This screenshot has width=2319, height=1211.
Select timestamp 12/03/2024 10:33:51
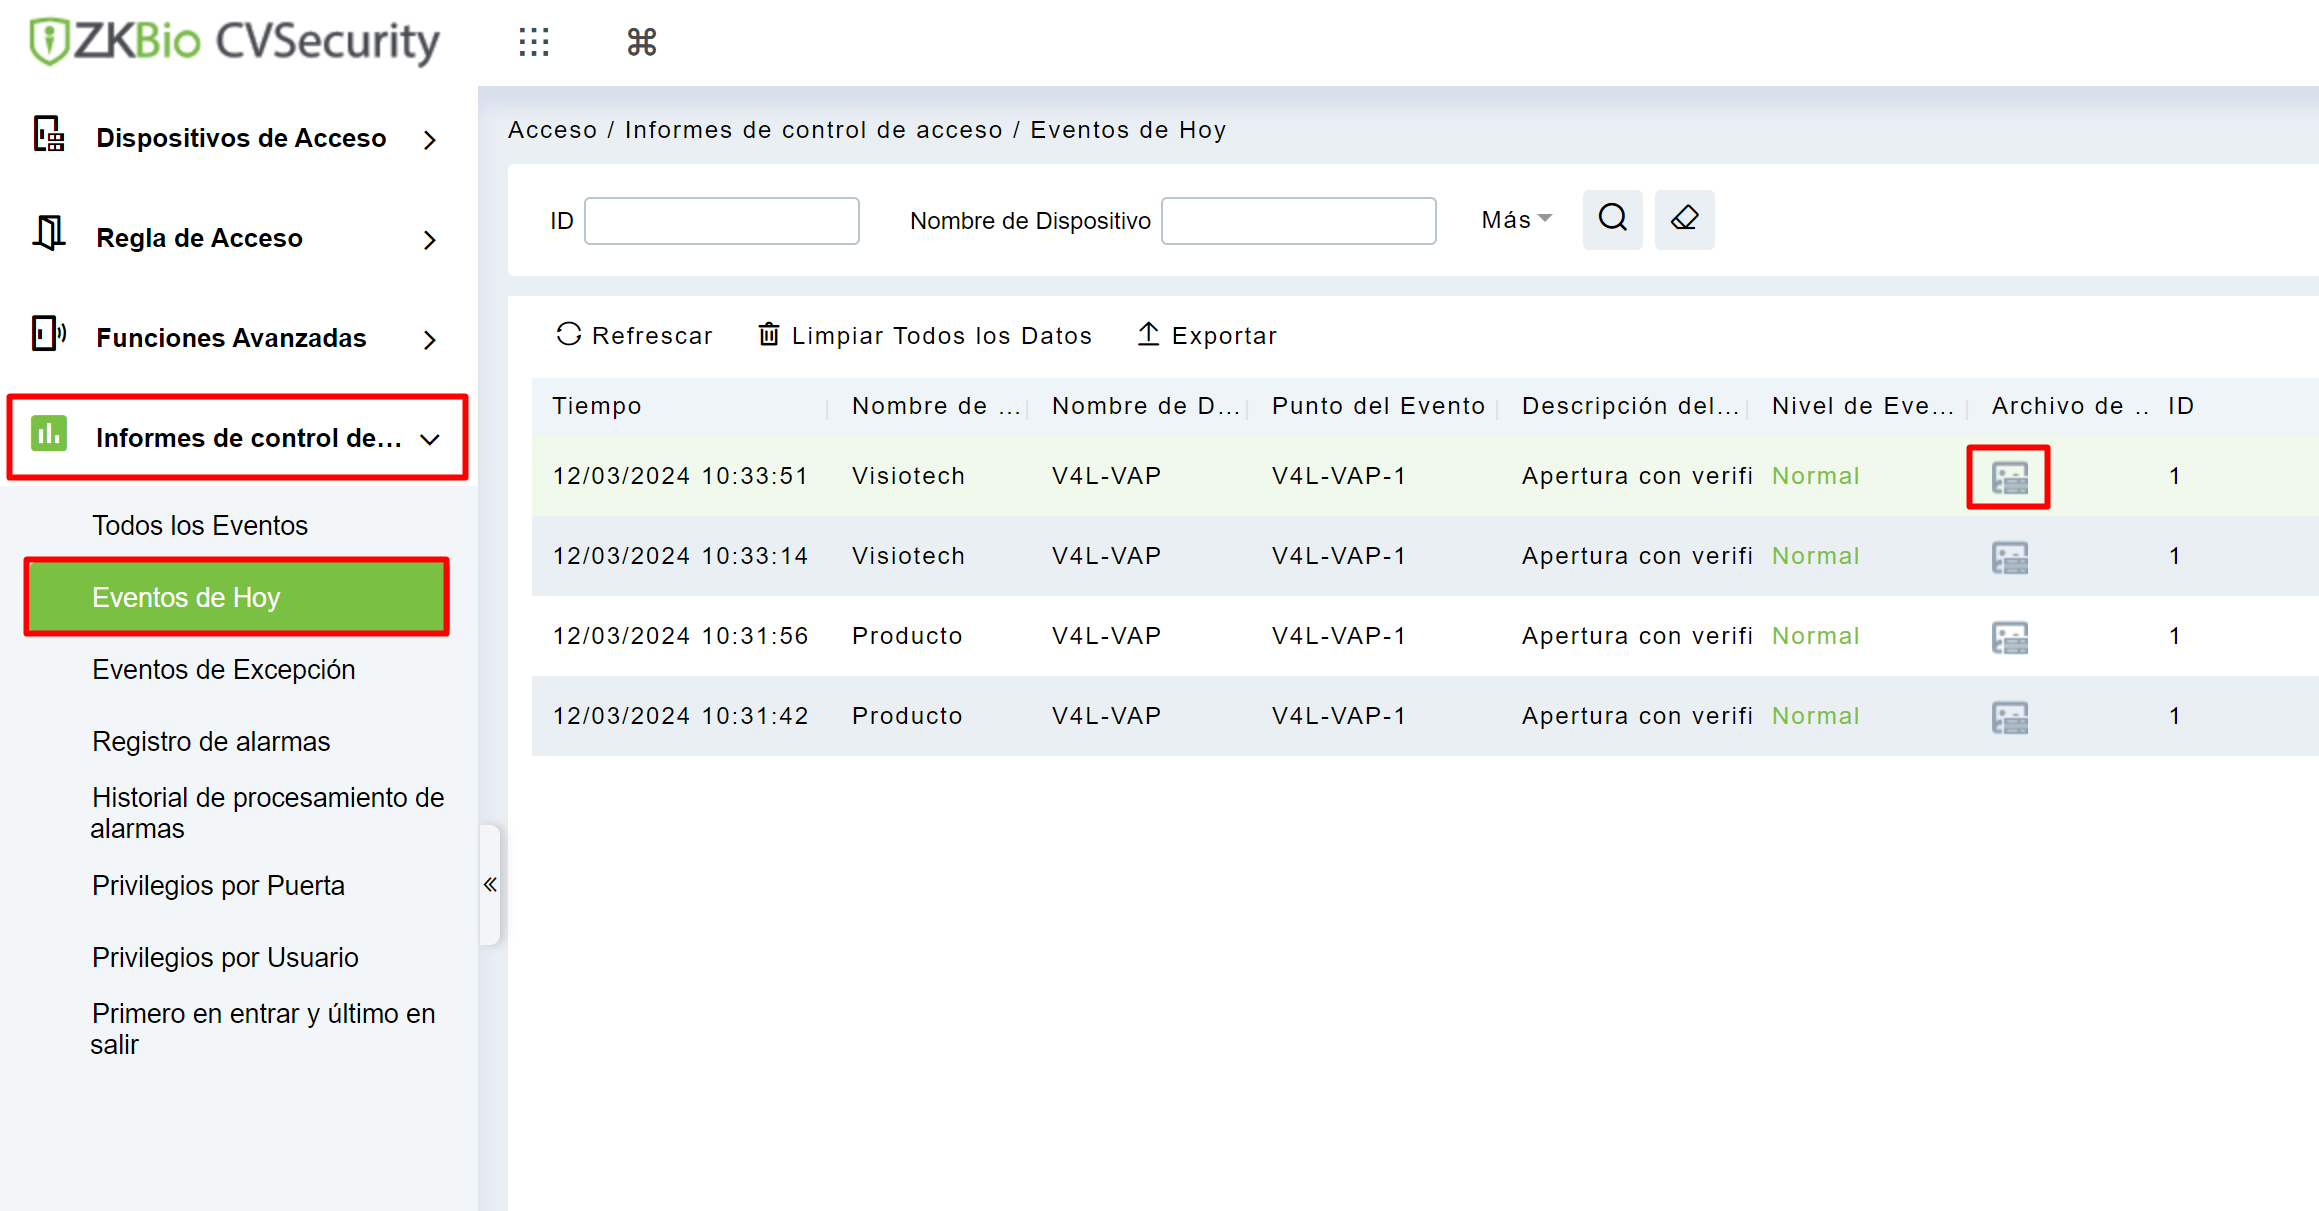point(680,476)
